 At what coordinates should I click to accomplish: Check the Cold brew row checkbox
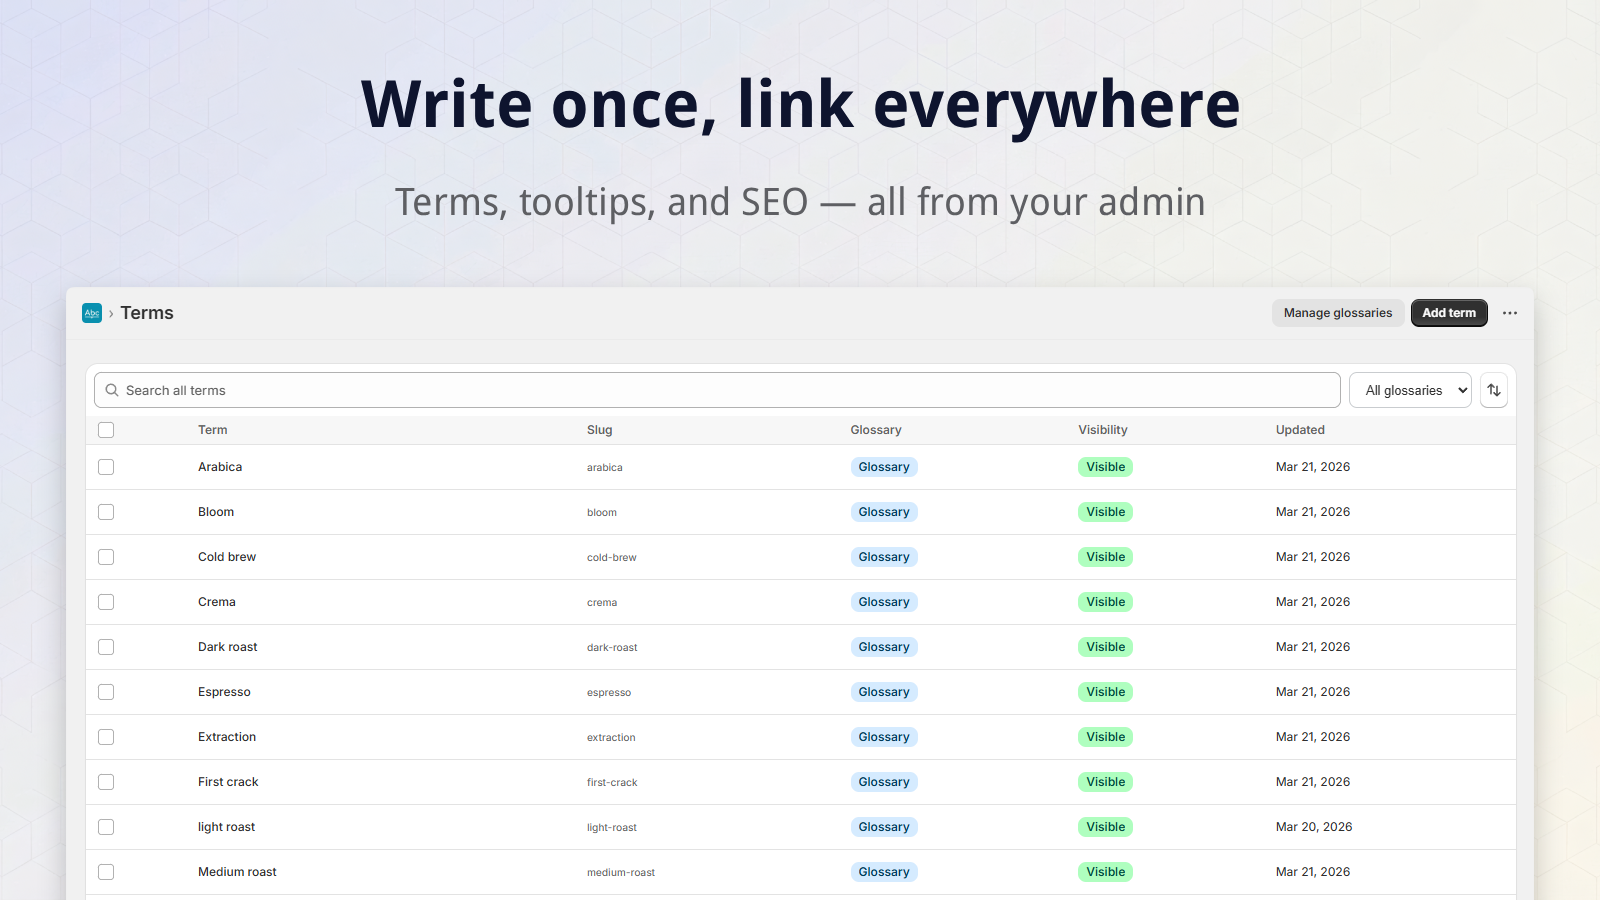click(106, 557)
